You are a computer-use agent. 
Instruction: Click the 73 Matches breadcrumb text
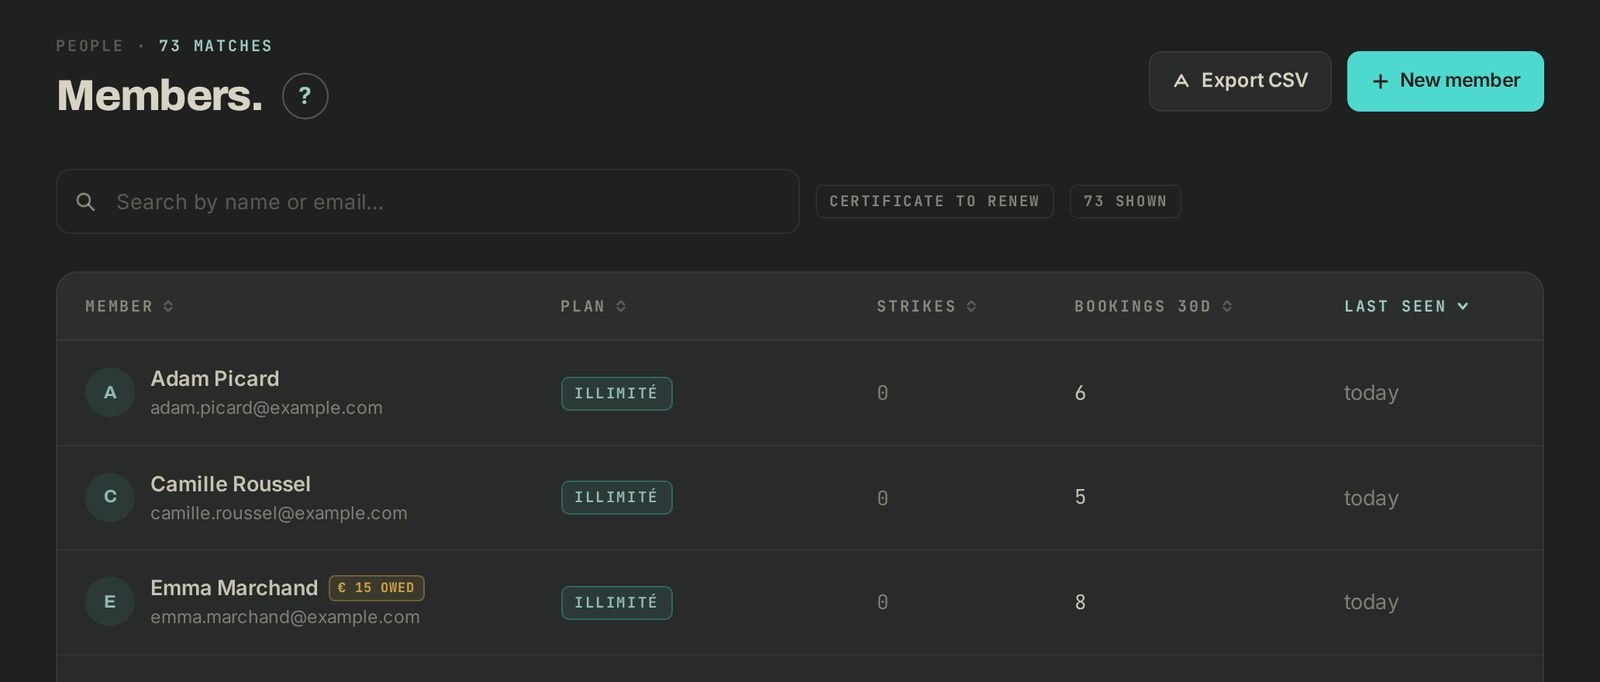click(x=216, y=46)
